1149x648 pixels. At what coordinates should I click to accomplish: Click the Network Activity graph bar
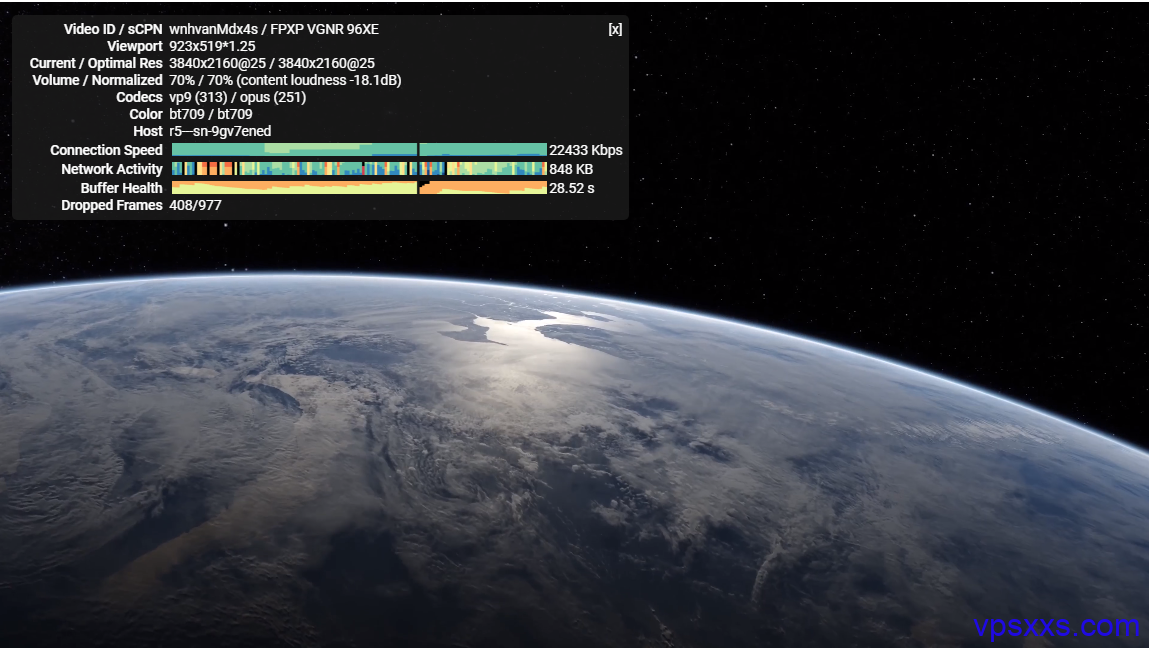click(x=359, y=169)
